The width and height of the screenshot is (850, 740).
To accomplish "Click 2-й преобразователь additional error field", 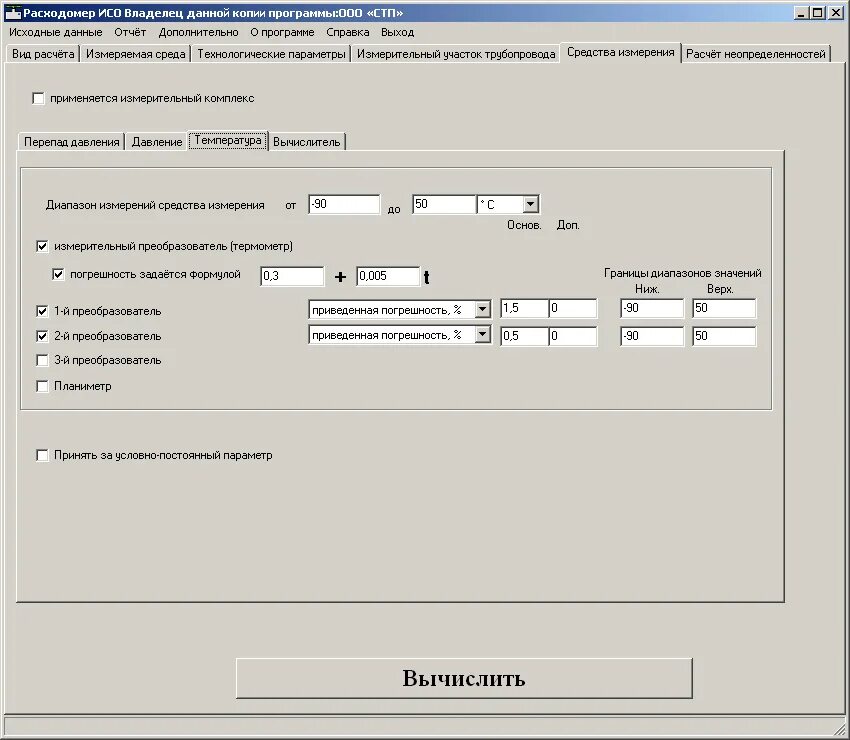I will coord(573,336).
